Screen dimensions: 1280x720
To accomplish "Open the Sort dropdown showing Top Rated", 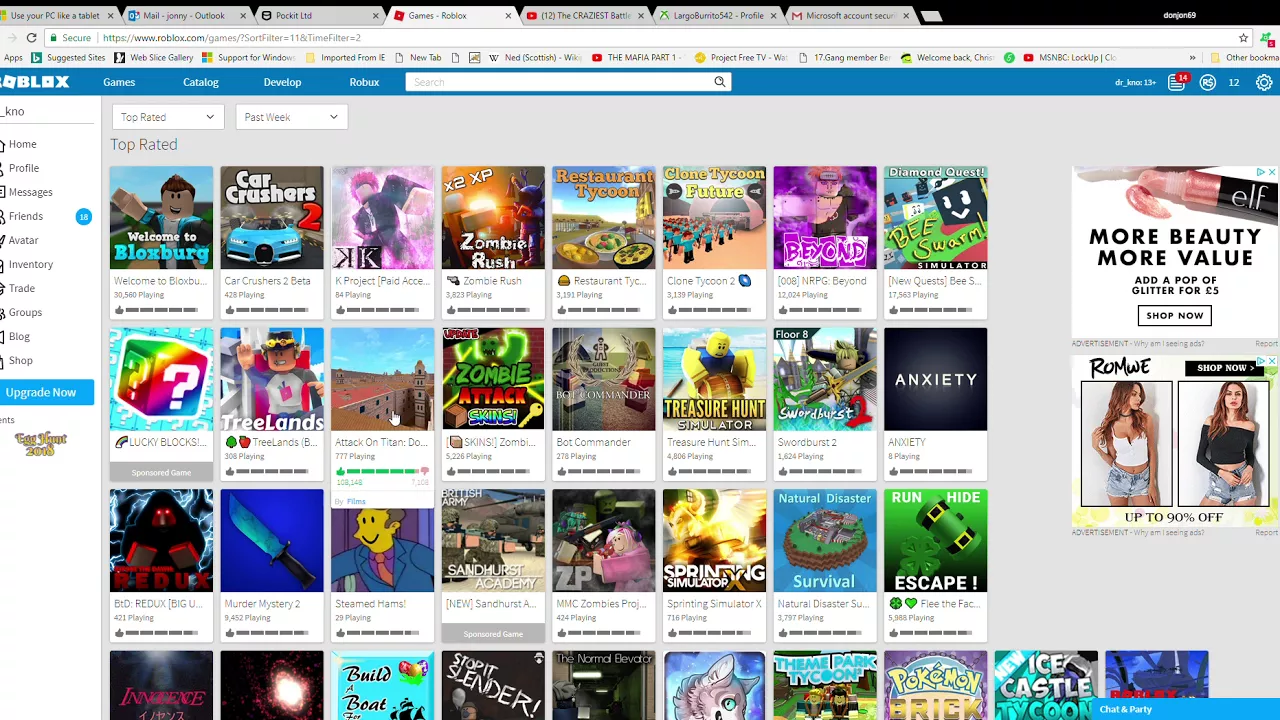I will click(167, 117).
